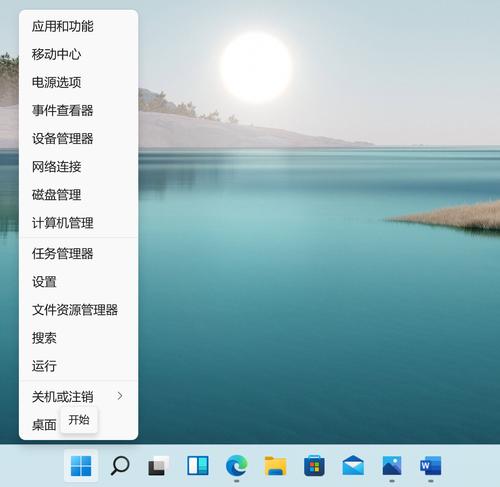Image resolution: width=500 pixels, height=487 pixels.
Task: Select 应用和功能 in the menu
Action: [79, 26]
